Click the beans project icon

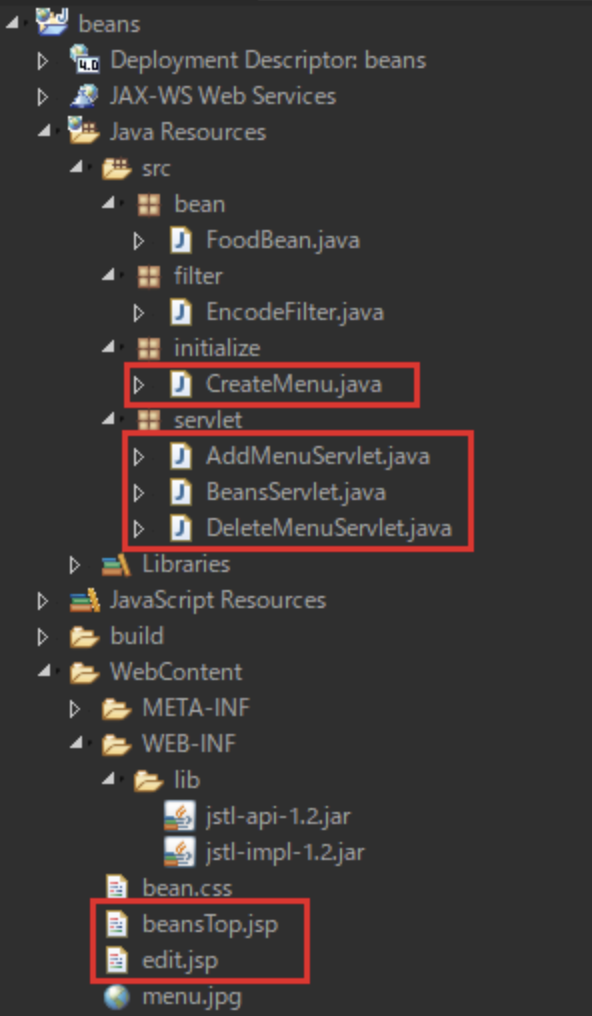(x=52, y=21)
